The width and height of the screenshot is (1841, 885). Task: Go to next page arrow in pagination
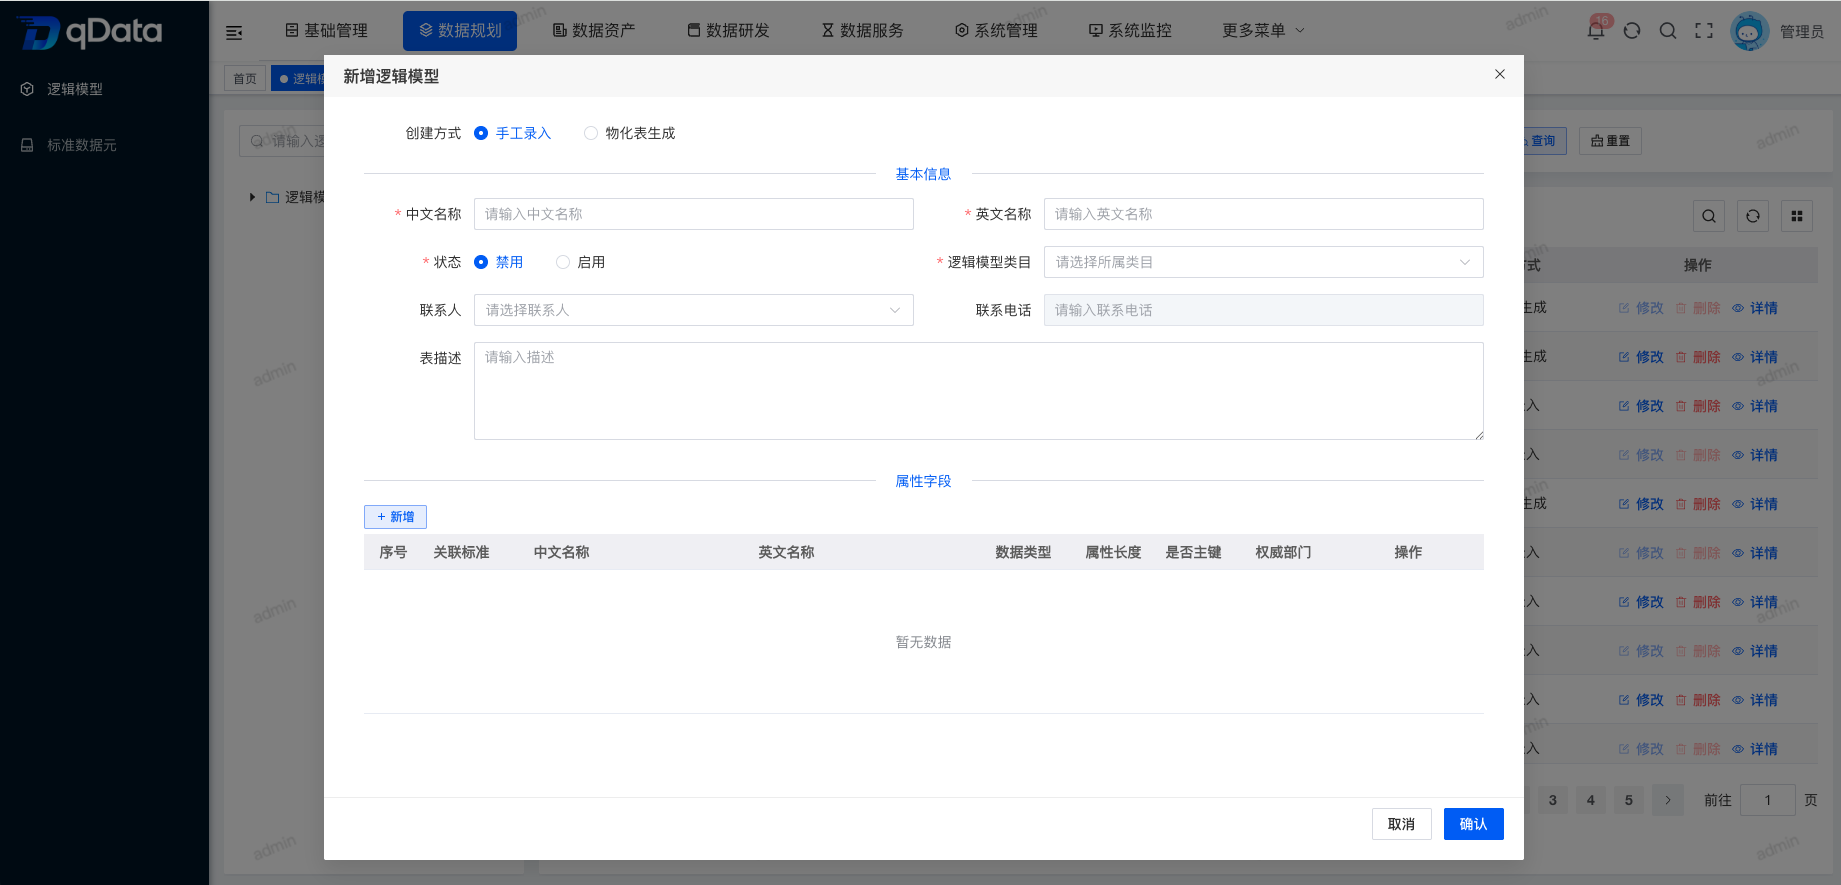click(x=1667, y=800)
